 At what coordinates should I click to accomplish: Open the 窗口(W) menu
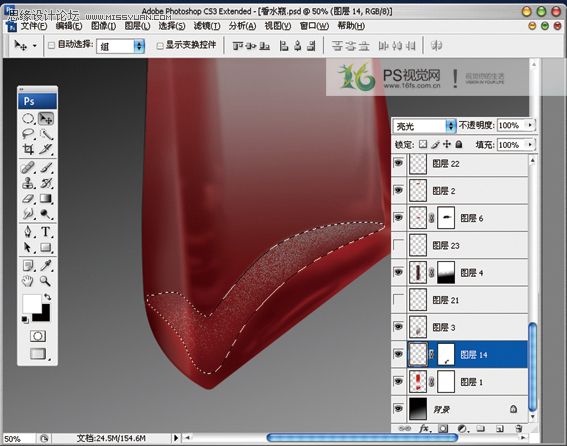[314, 26]
